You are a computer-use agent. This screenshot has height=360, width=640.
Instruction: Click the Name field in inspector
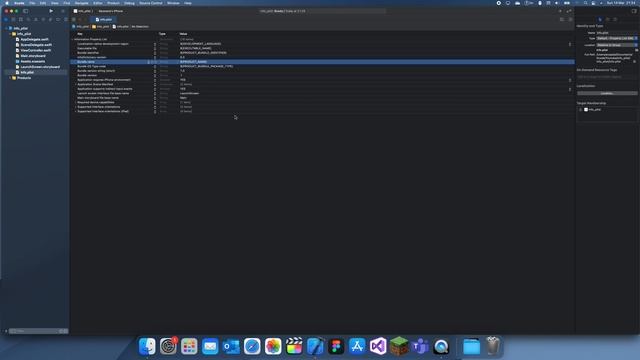coord(617,33)
